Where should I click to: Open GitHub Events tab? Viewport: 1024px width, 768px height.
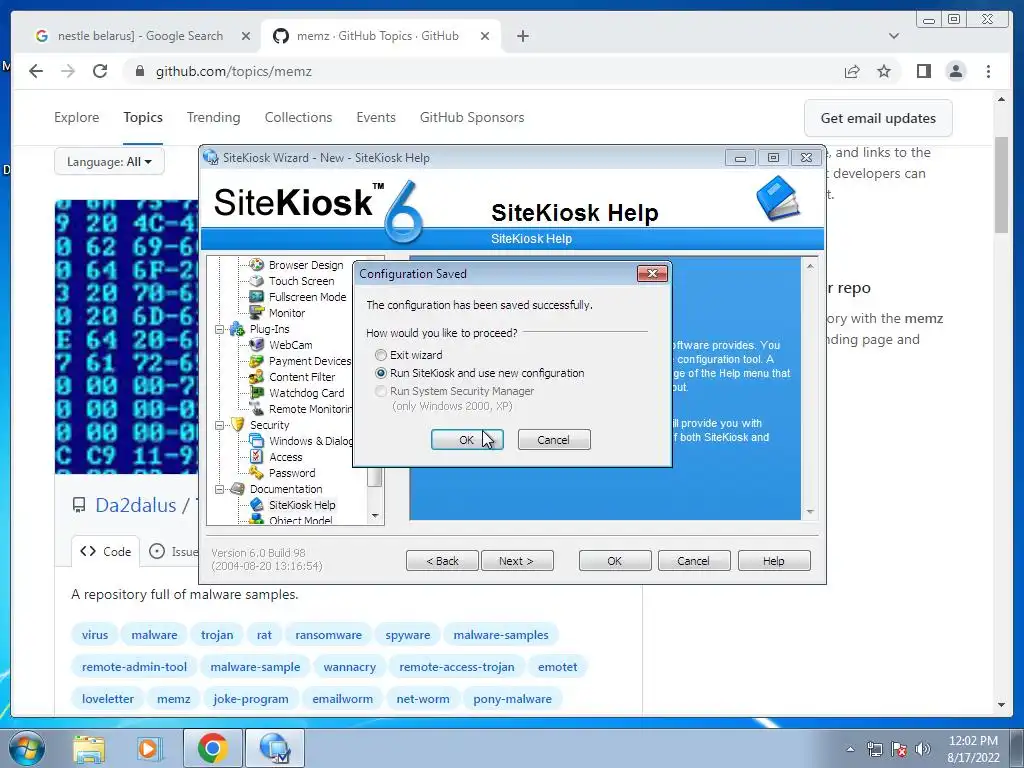click(376, 118)
